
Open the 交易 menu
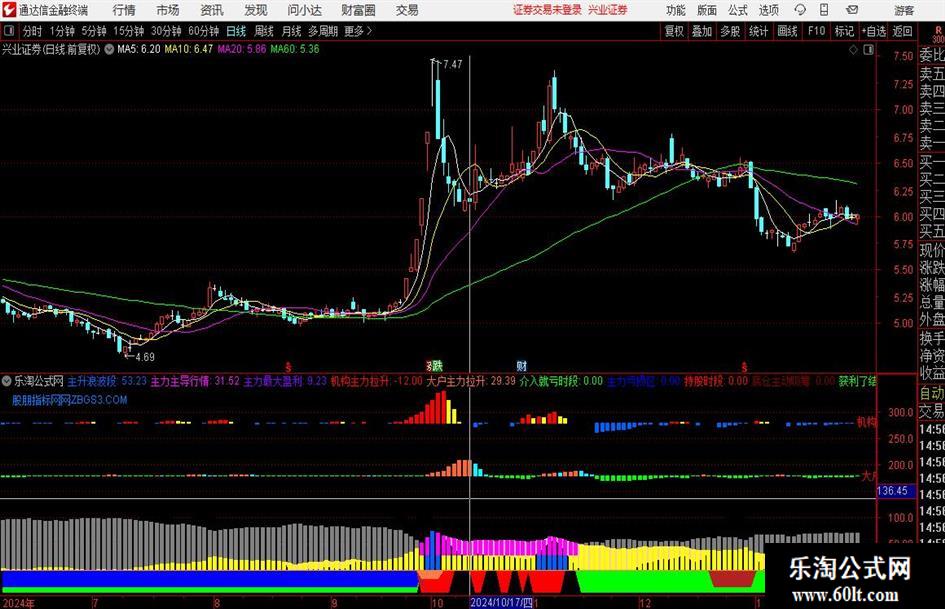[407, 10]
